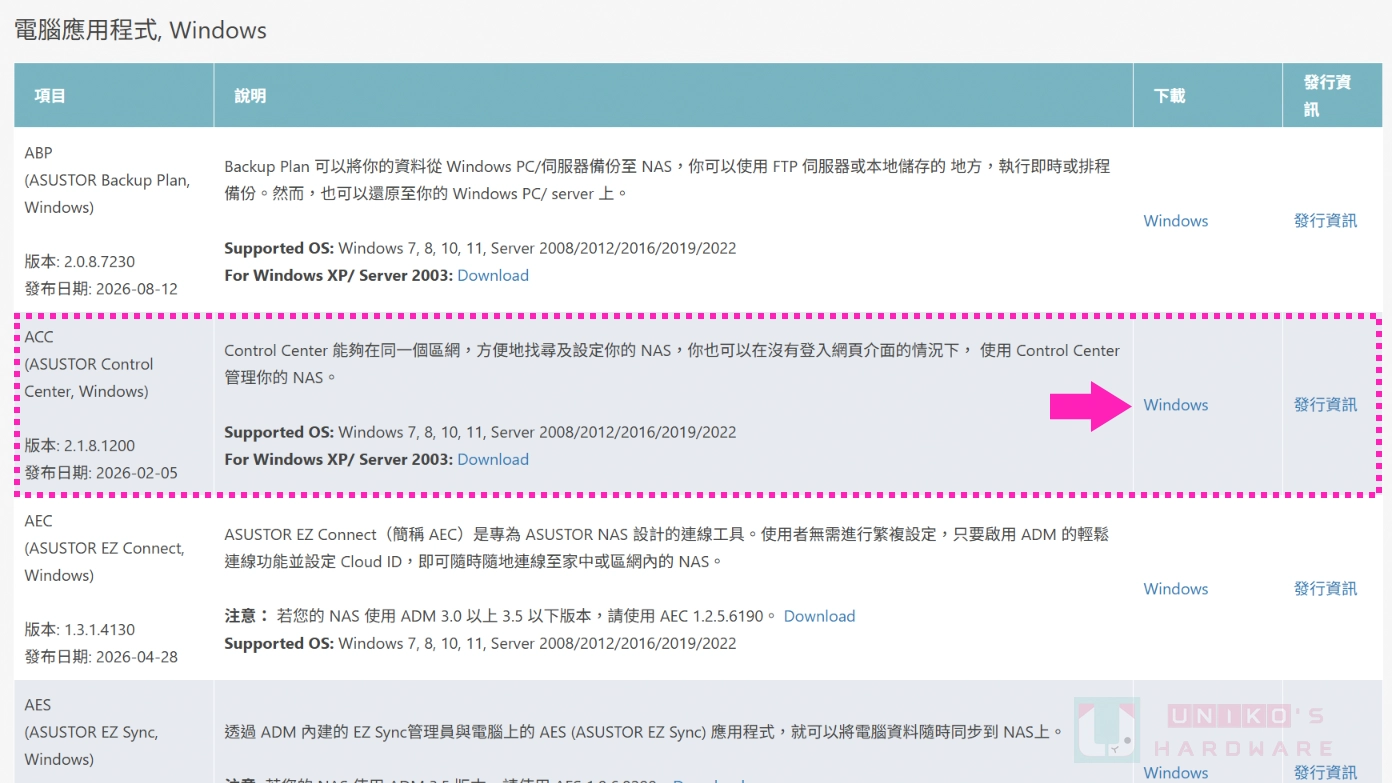Click the Supported OS line in ACC row
This screenshot has height=783, width=1392.
coord(480,432)
